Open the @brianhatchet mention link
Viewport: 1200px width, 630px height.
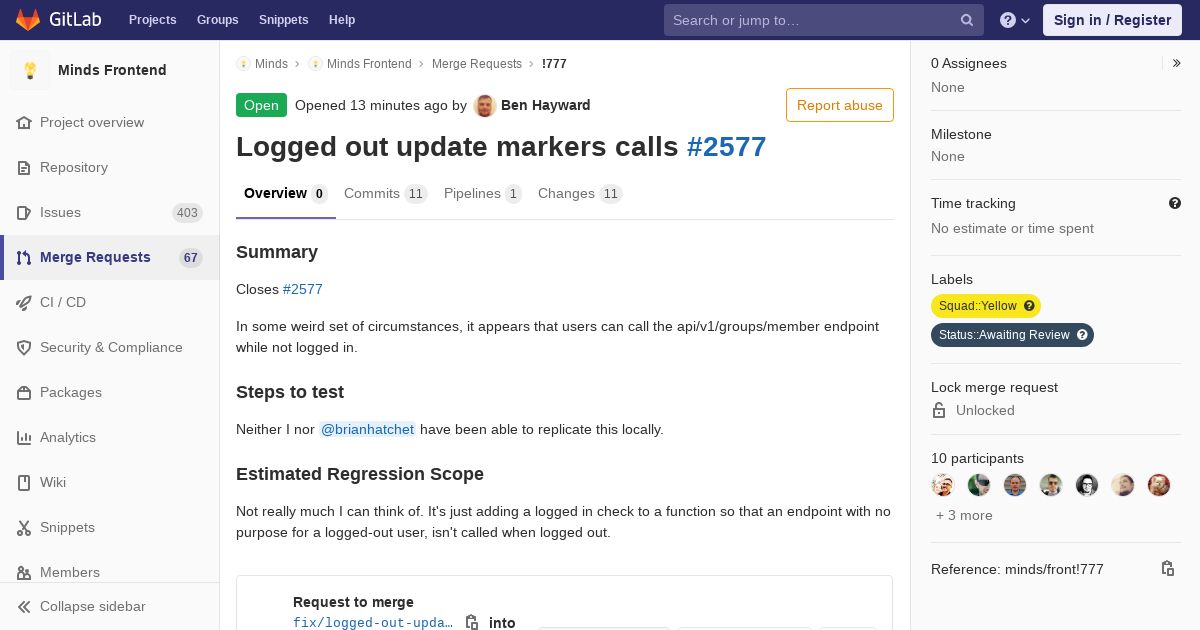click(367, 429)
